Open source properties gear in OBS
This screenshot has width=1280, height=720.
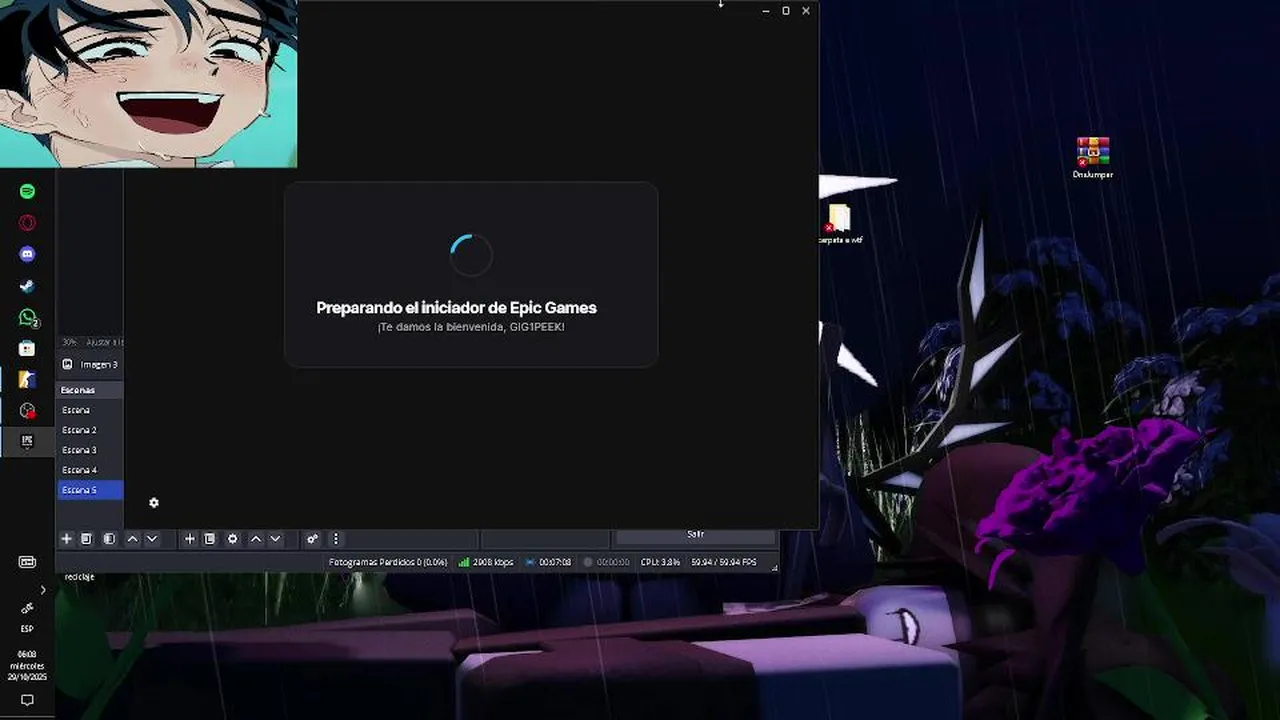pos(233,539)
